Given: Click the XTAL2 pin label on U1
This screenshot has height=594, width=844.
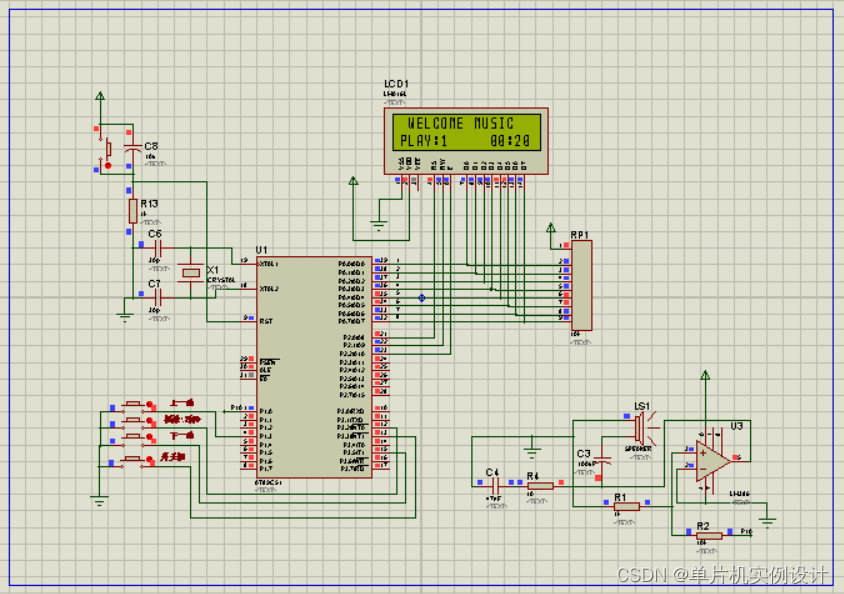Looking at the screenshot, I should tap(269, 289).
